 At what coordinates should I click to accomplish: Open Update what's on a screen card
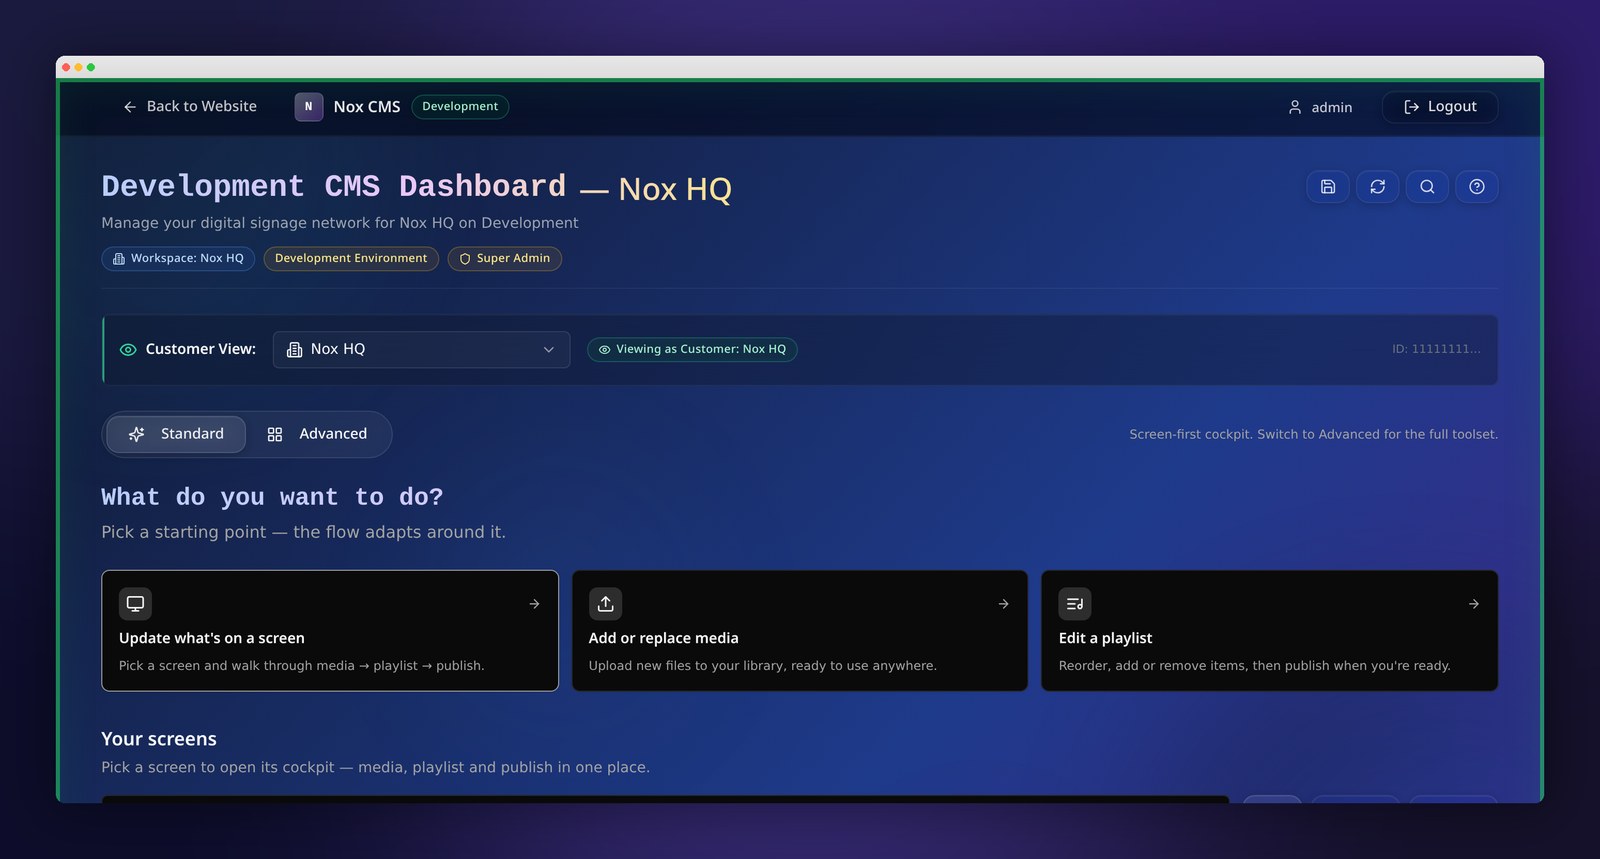click(x=330, y=631)
